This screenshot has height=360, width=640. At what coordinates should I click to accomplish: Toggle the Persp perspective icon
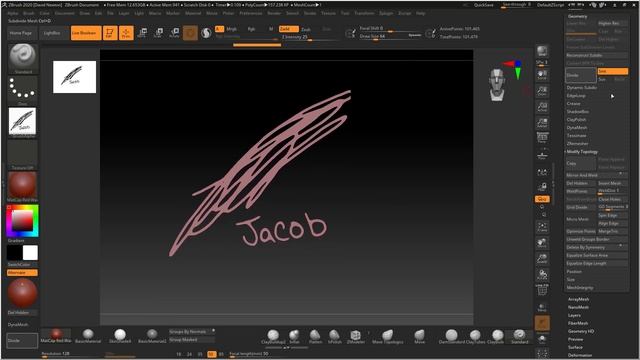(542, 138)
